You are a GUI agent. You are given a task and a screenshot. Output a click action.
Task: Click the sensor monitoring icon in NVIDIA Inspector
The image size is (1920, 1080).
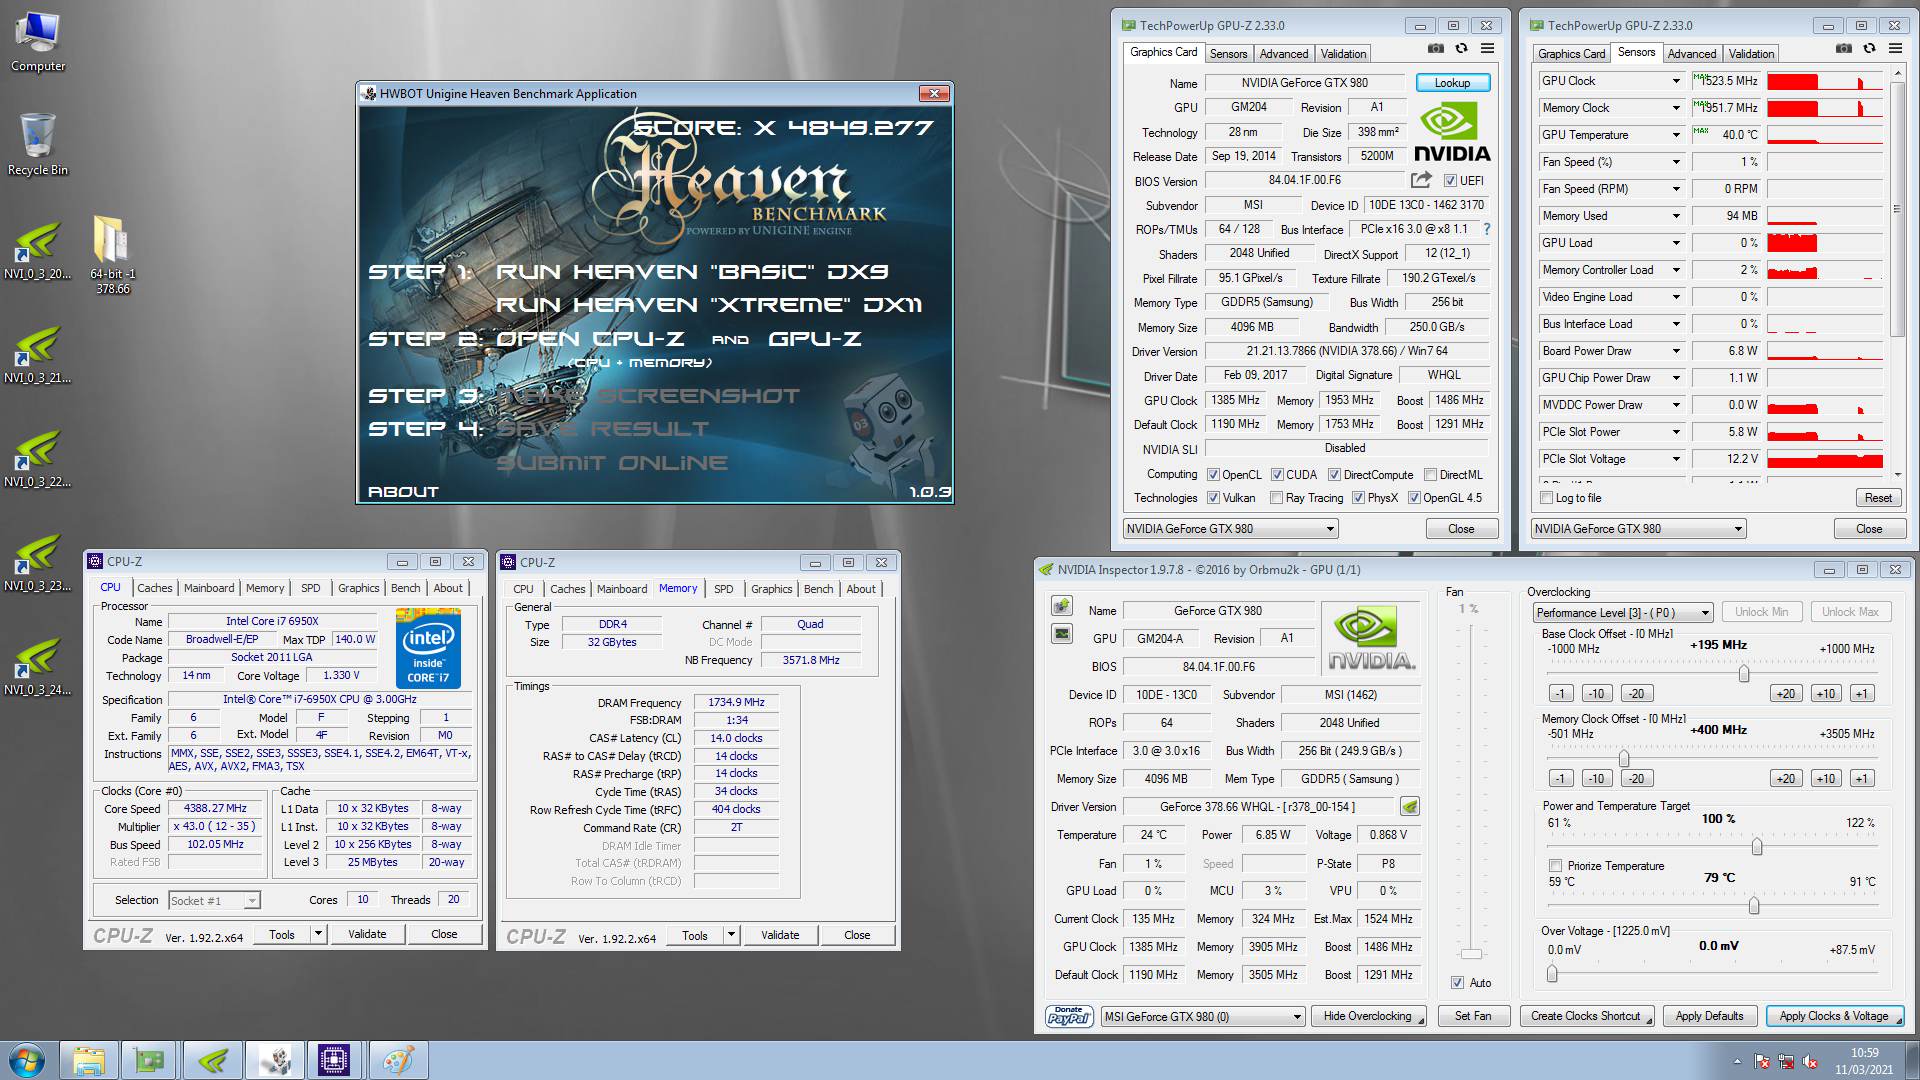(1062, 634)
